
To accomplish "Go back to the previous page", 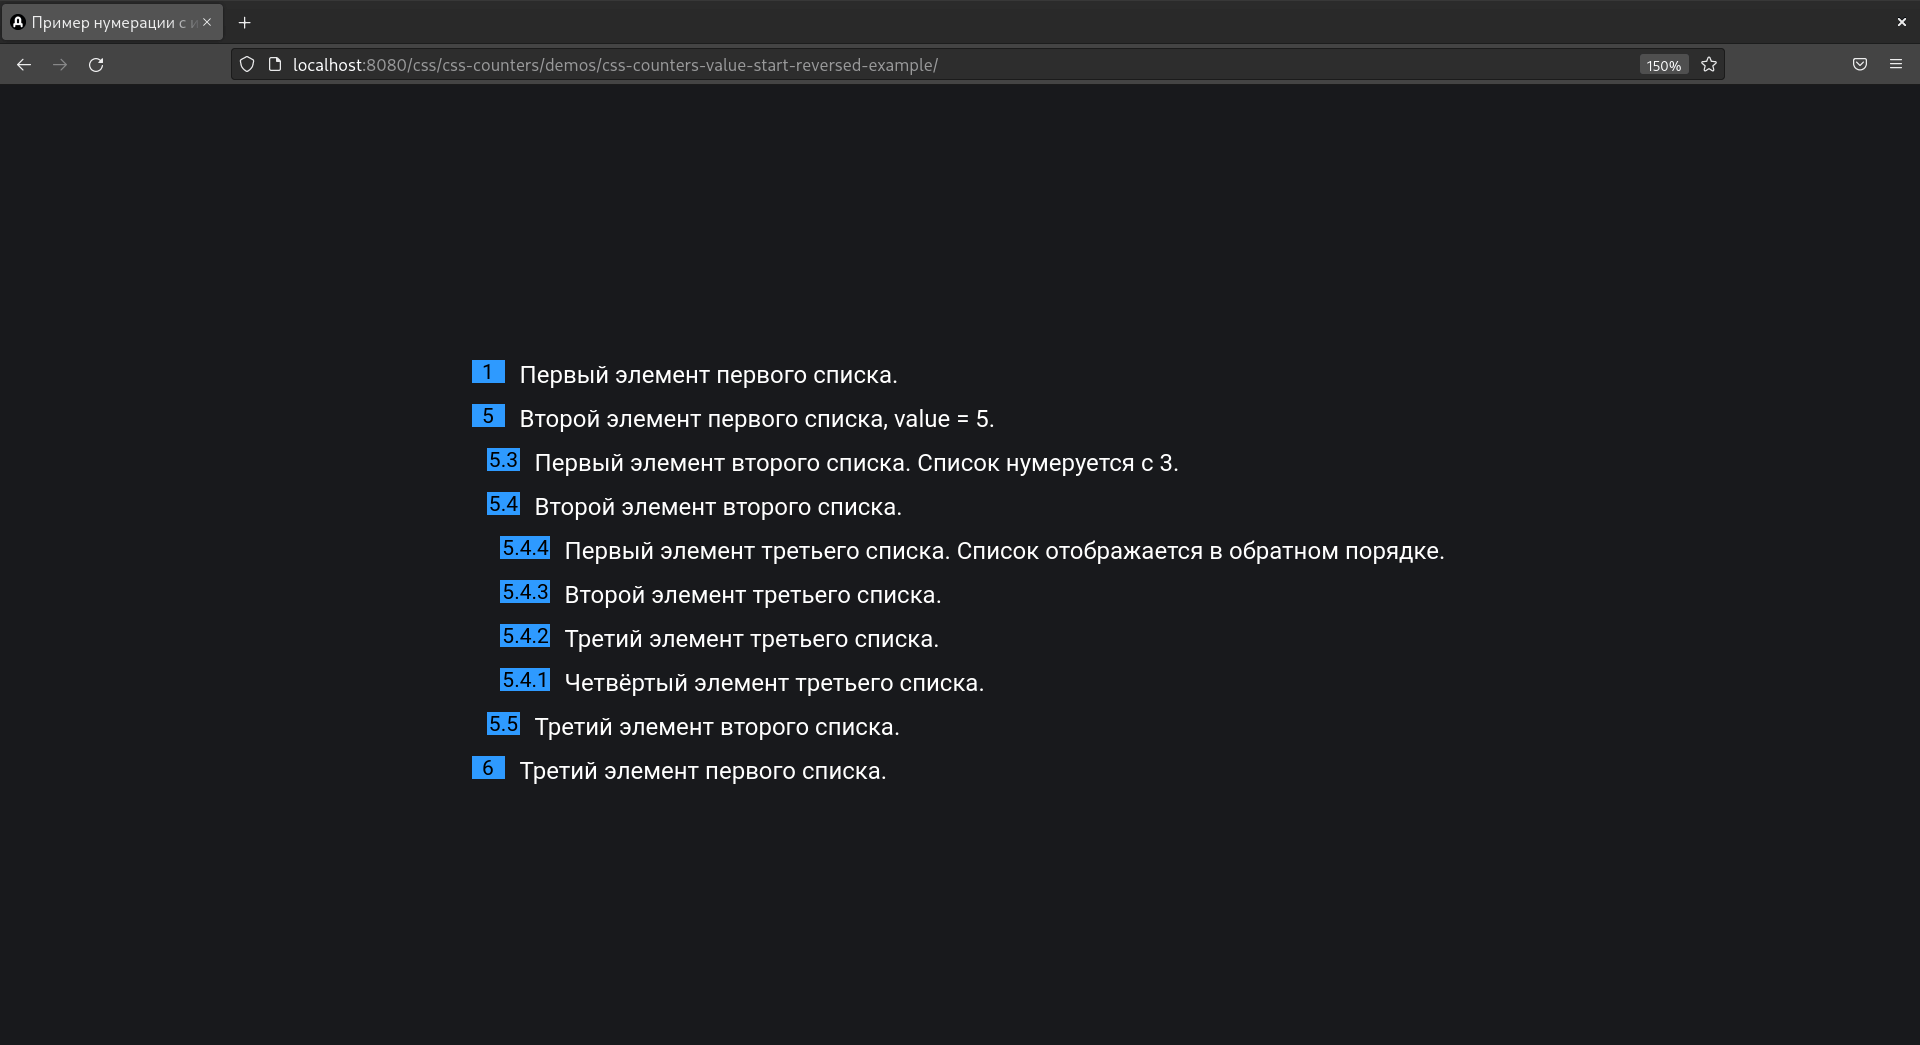I will pyautogui.click(x=24, y=65).
